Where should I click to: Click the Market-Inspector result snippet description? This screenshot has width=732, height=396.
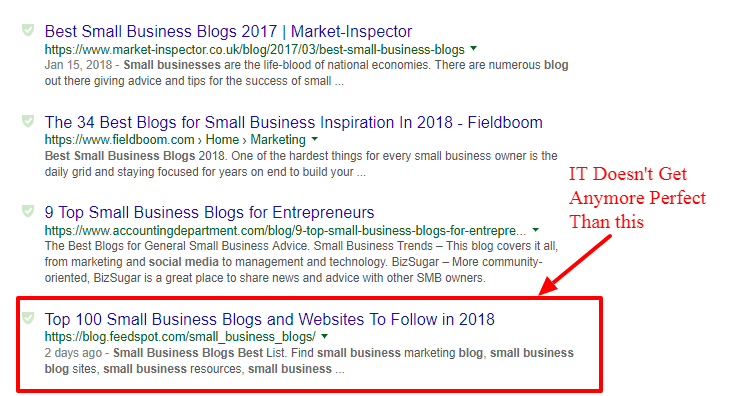[x=306, y=73]
